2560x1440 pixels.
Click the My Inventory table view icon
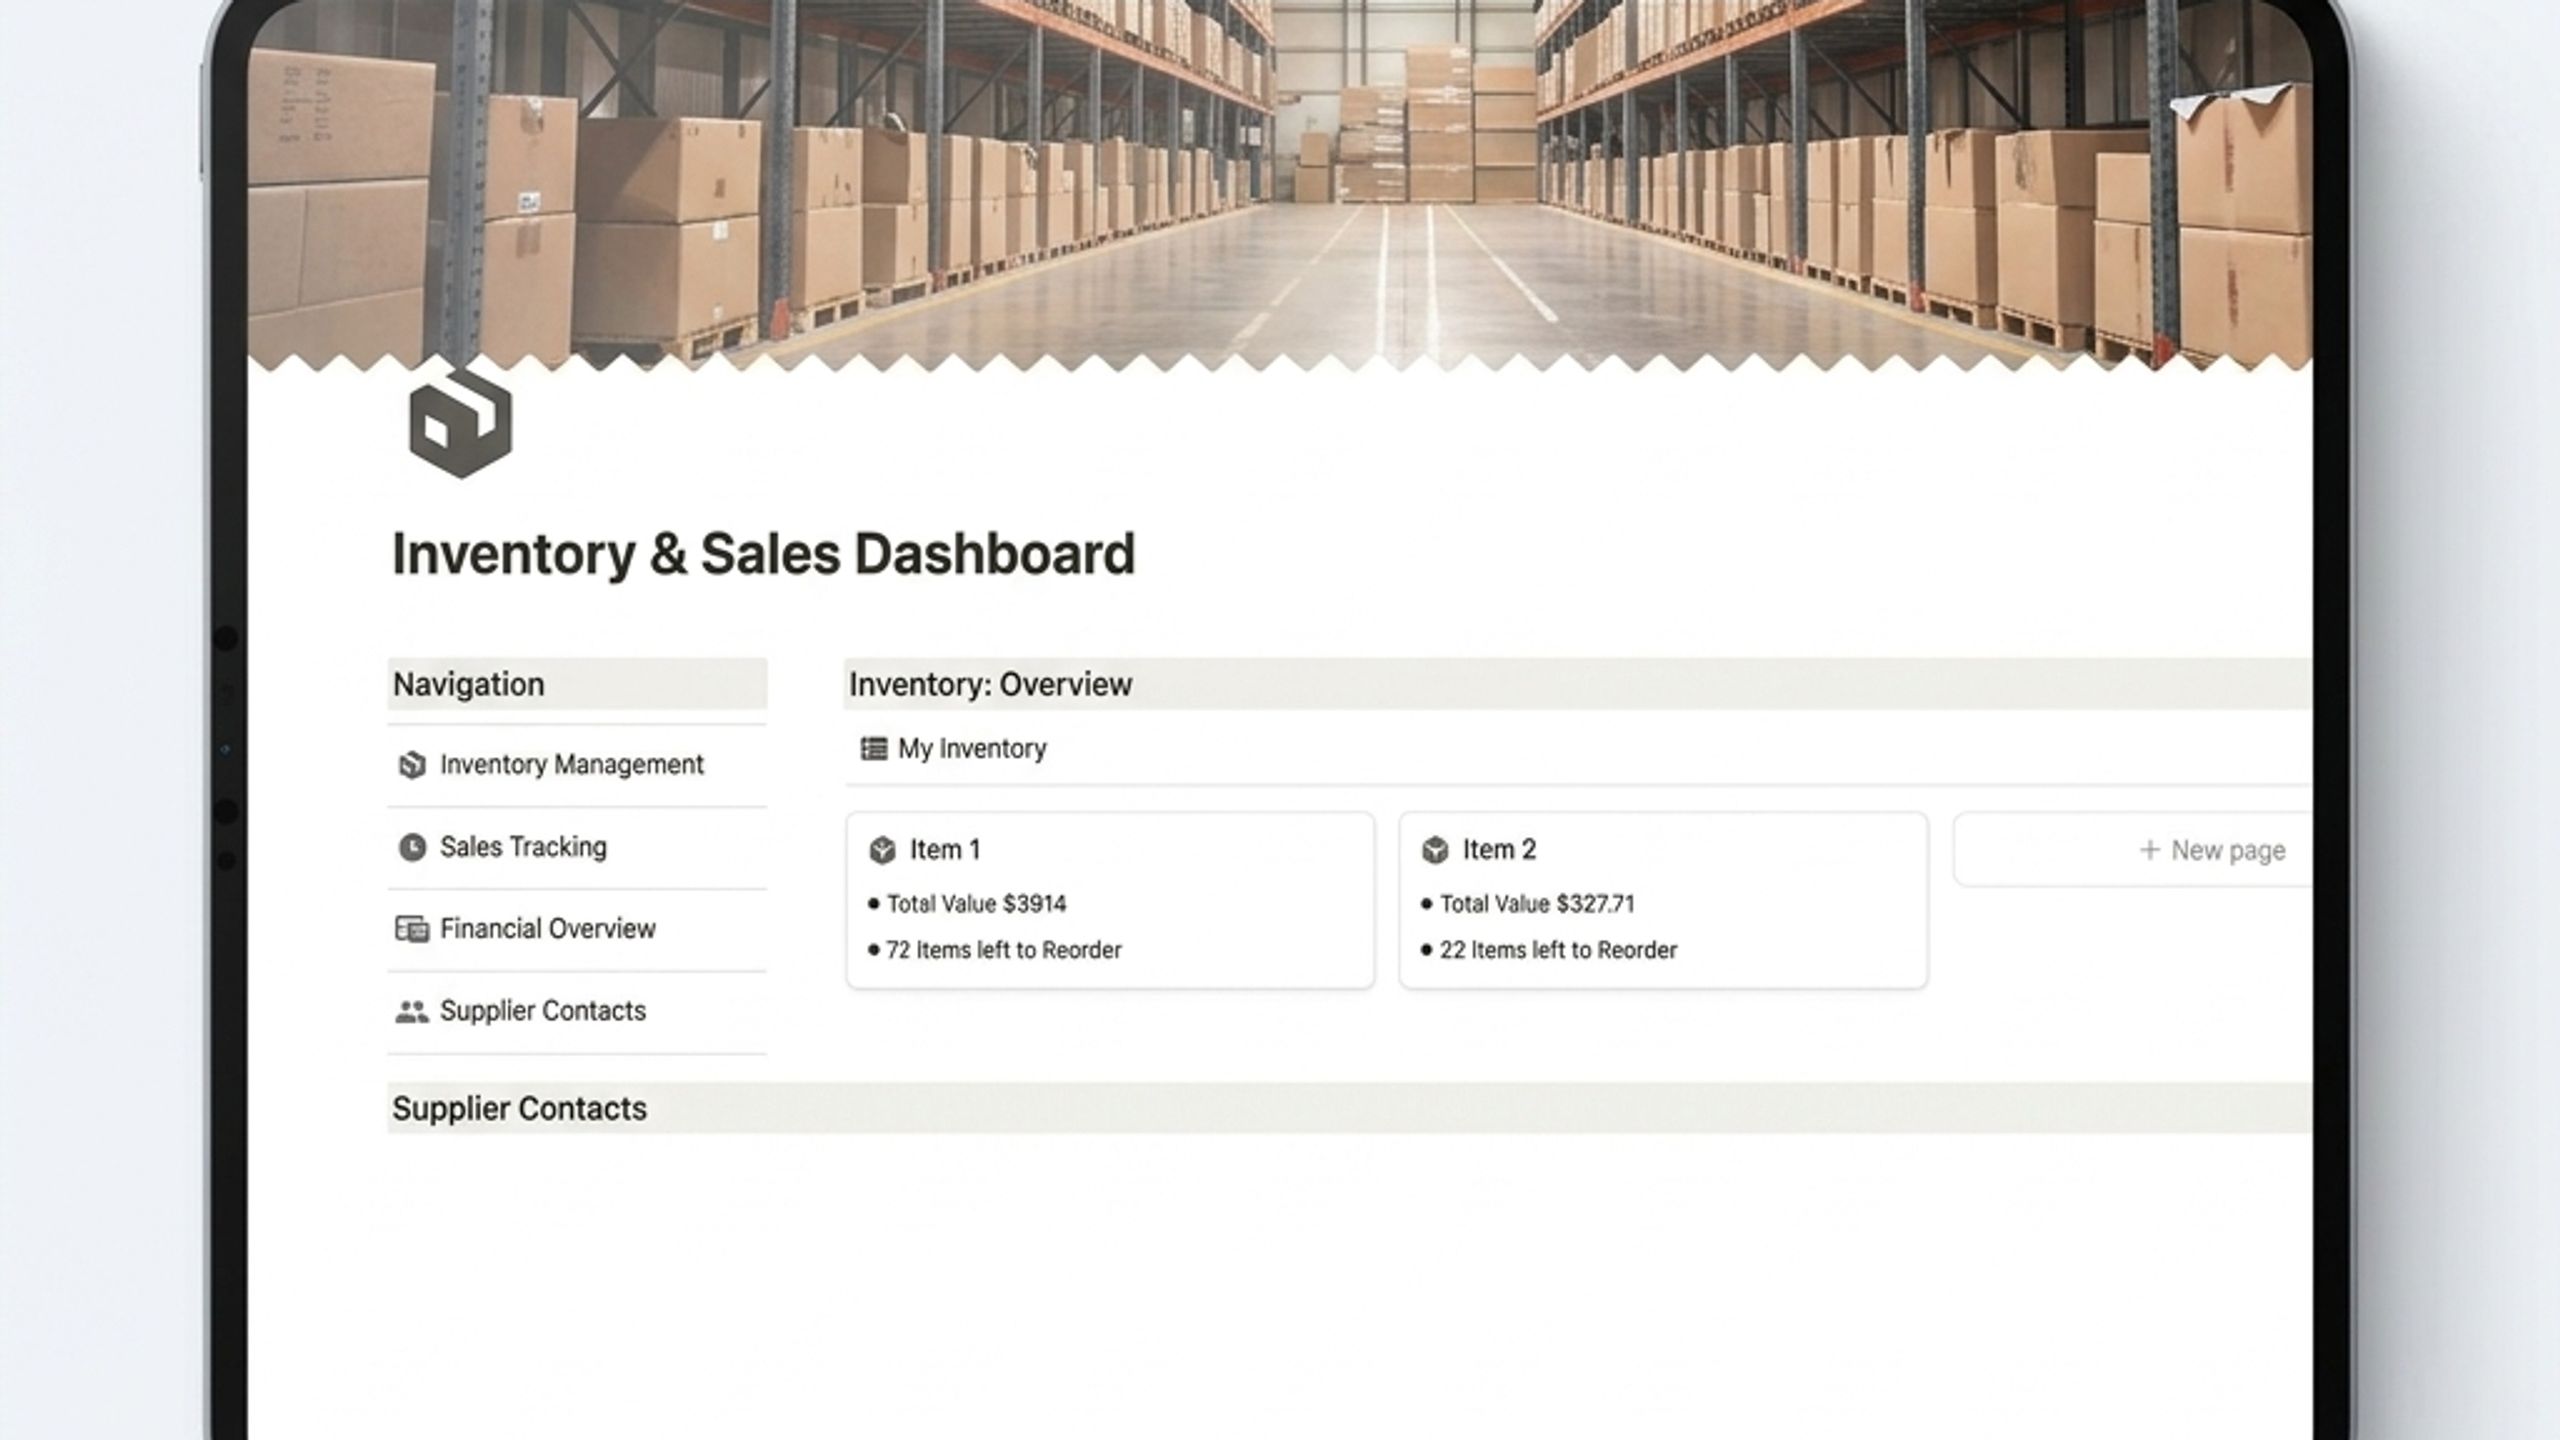874,749
